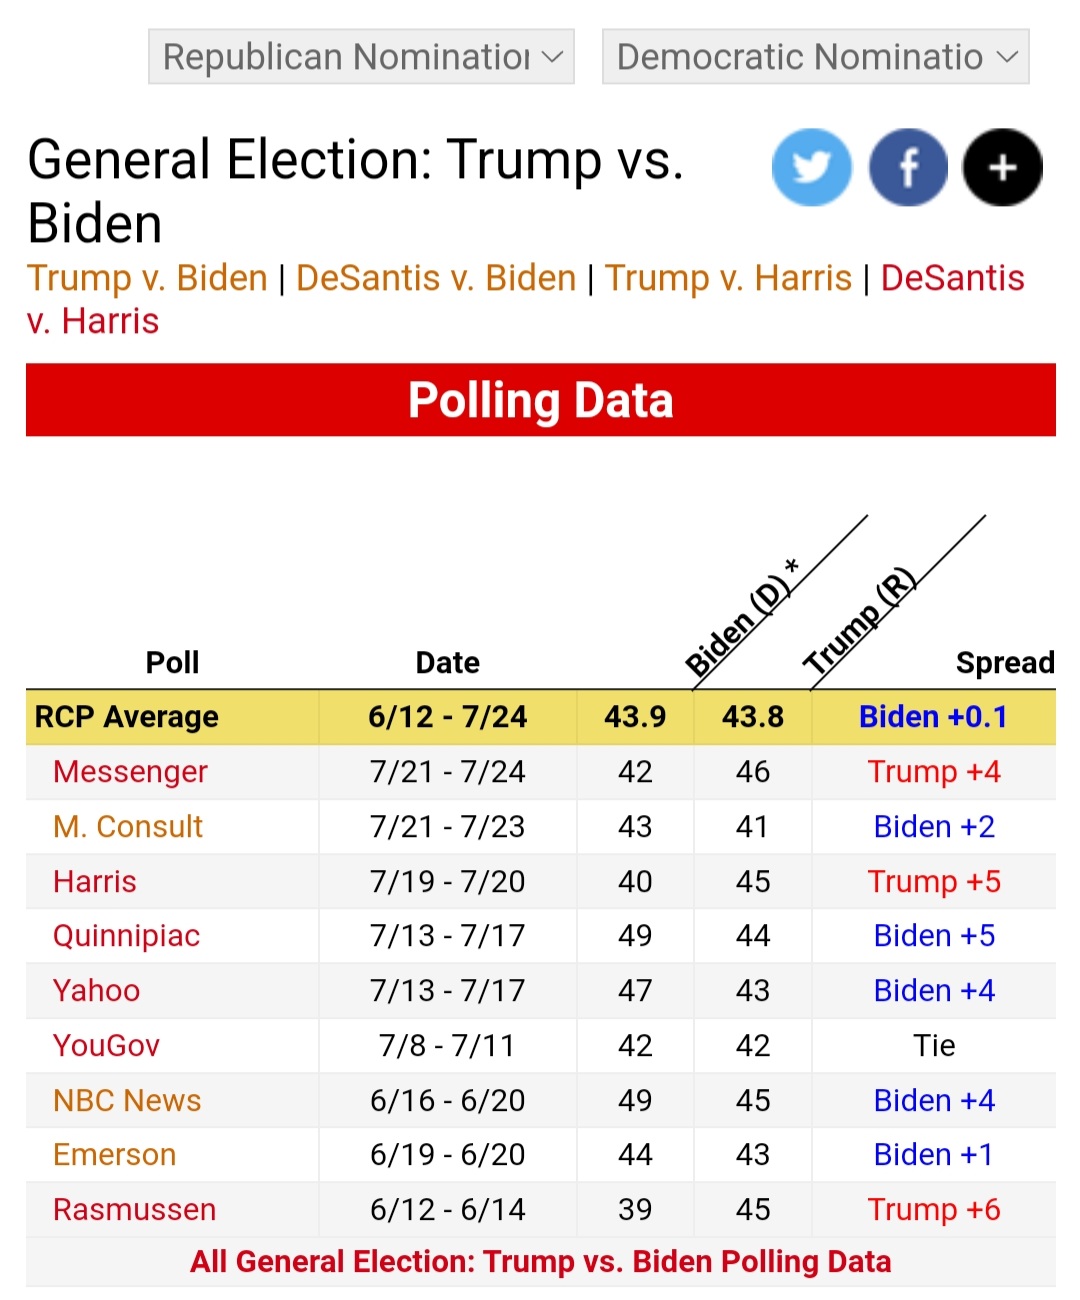Open the Democratic Nomination dropdown
1080x1300 pixels.
(x=815, y=57)
